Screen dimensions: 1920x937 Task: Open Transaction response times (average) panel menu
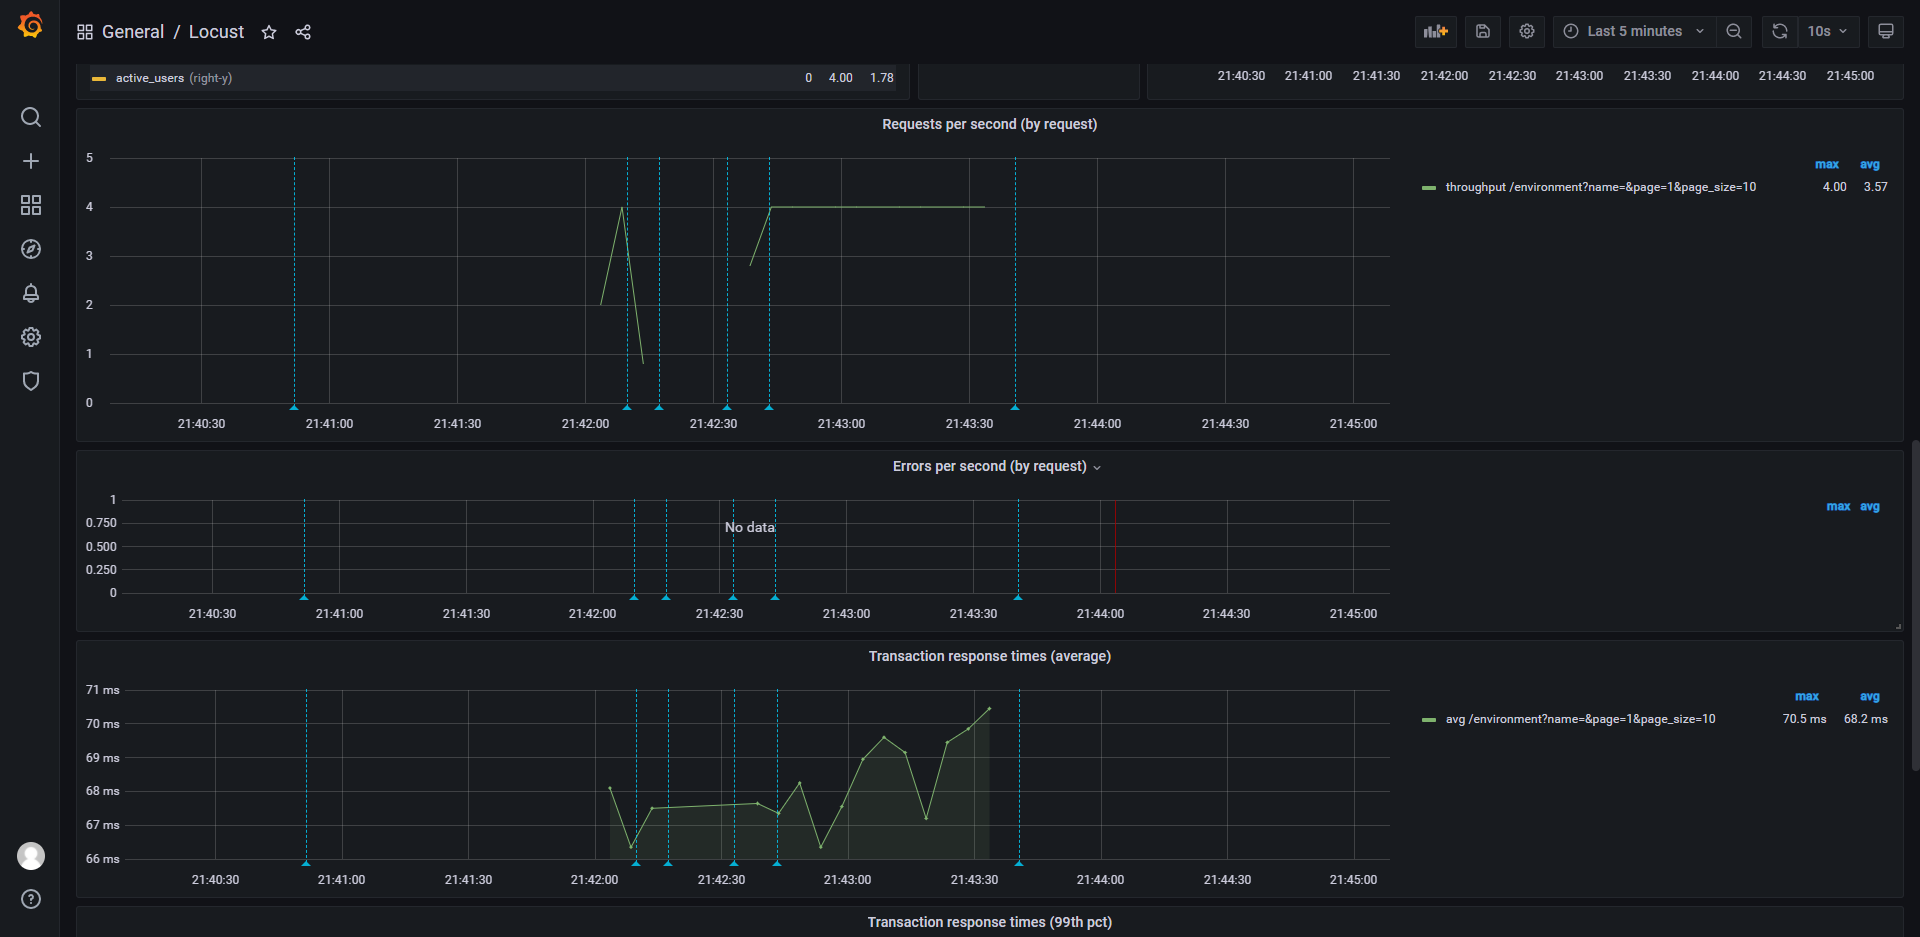click(x=990, y=656)
